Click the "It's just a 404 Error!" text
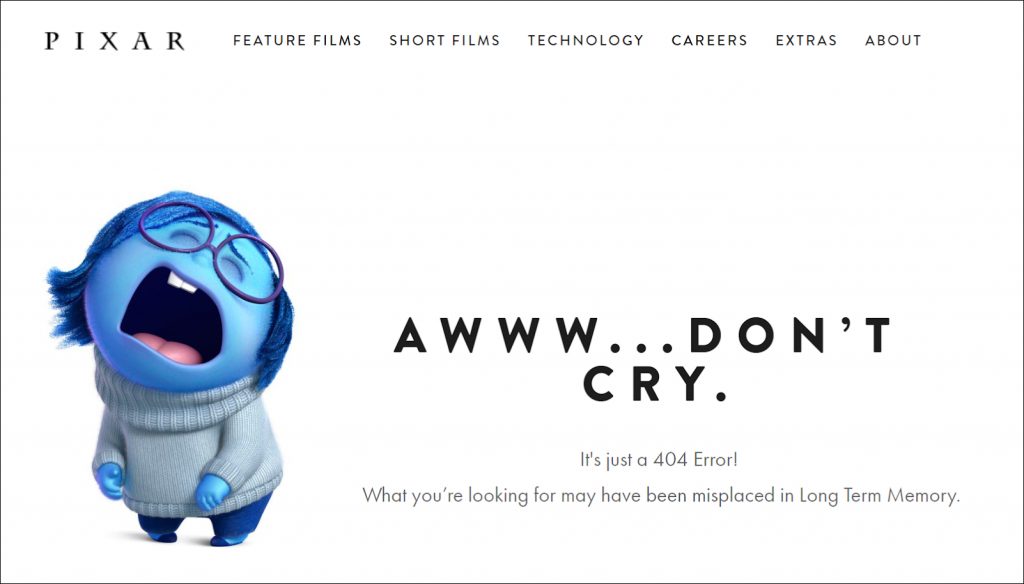Image resolution: width=1024 pixels, height=584 pixels. coord(659,460)
